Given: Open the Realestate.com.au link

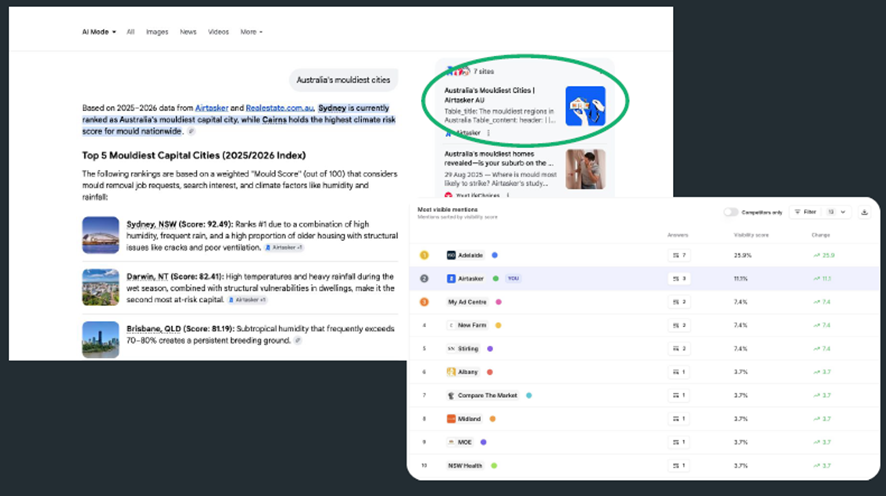Looking at the screenshot, I should coord(279,108).
